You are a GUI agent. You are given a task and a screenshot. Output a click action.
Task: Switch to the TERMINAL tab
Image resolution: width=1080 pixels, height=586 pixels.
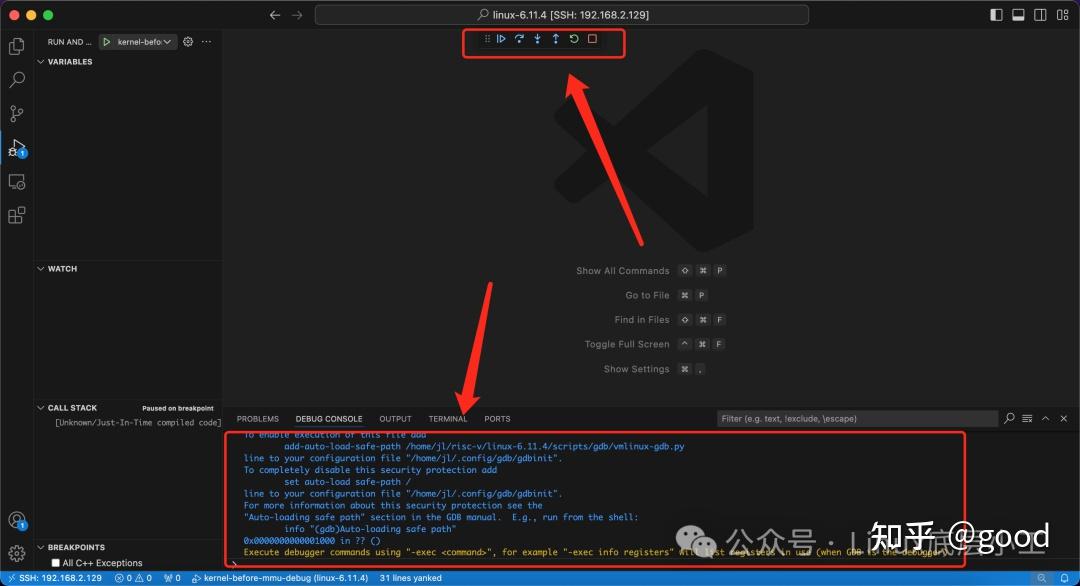[x=448, y=418]
